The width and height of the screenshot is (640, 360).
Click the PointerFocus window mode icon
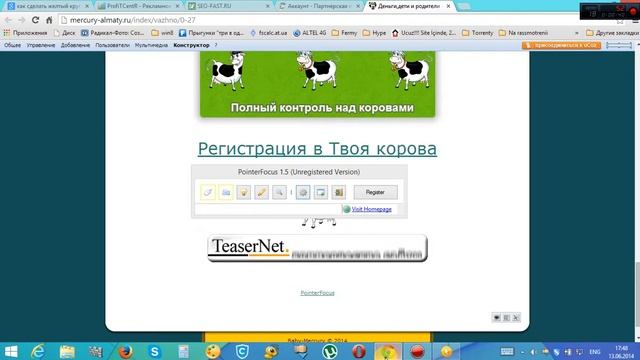321,192
